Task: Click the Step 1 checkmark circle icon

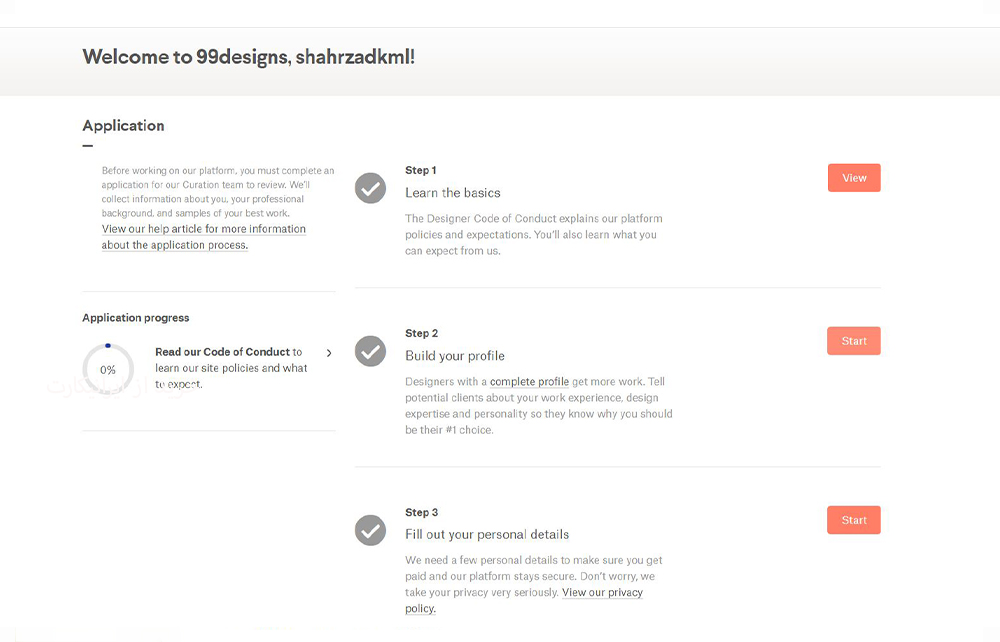Action: click(x=371, y=188)
